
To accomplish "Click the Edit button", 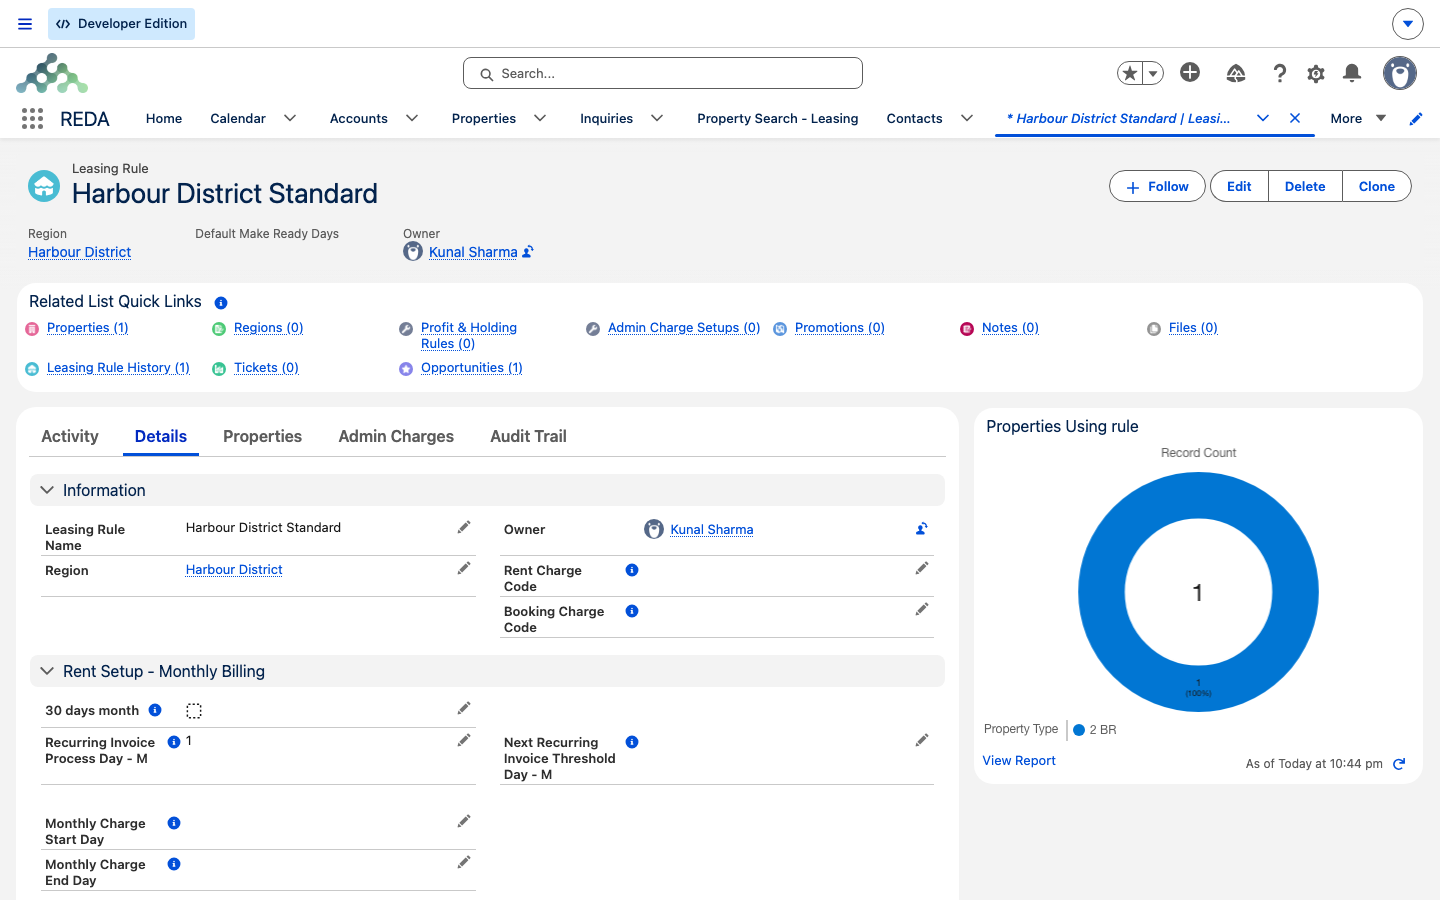I will [1239, 186].
